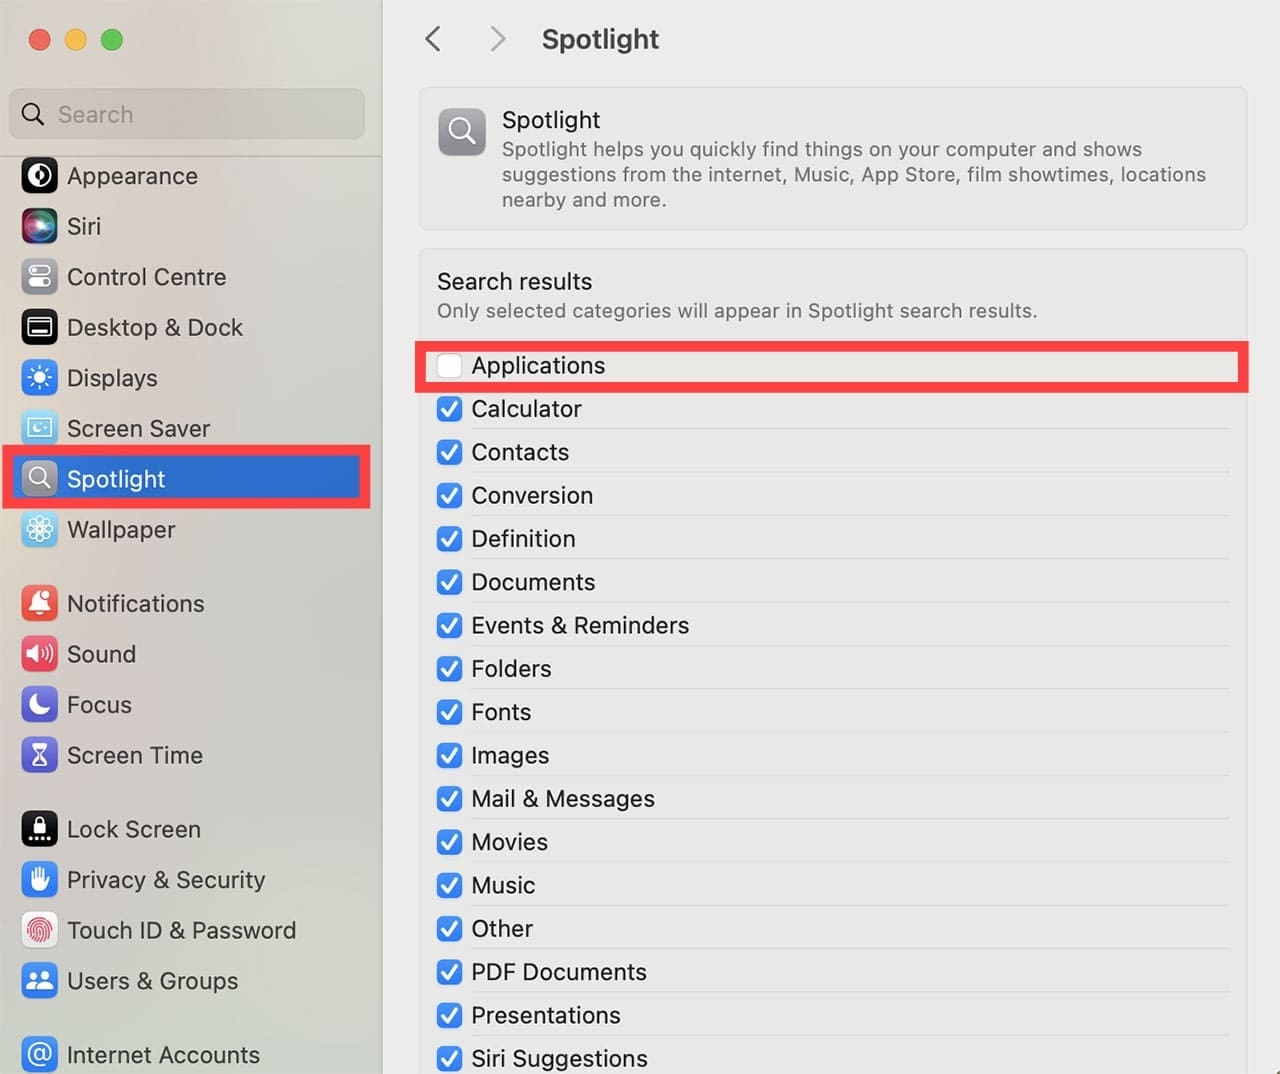Toggle the Contacts checkbox
This screenshot has height=1074, width=1280.
[x=450, y=452]
